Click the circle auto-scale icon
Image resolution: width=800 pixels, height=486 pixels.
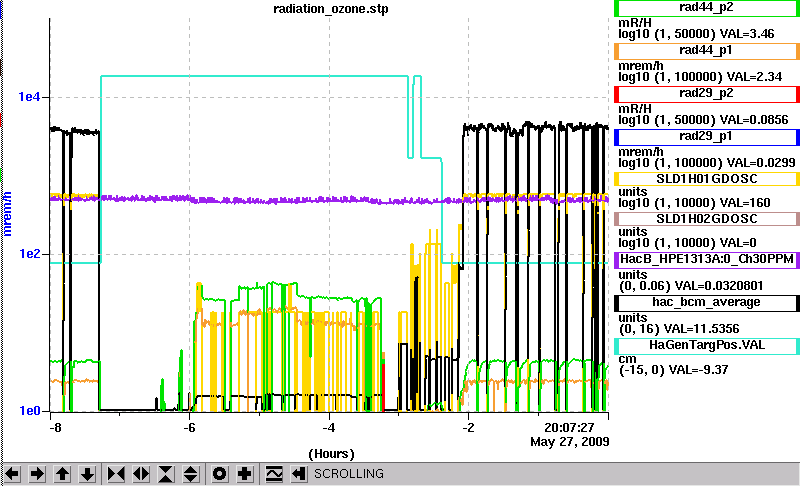219,474
